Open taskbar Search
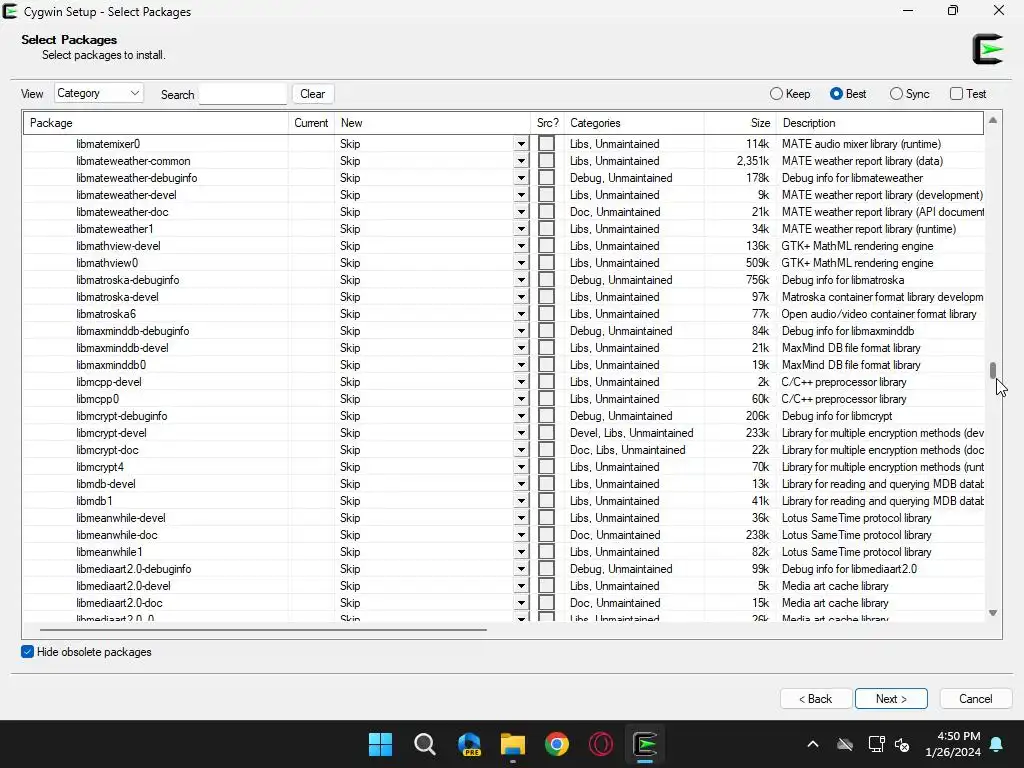Image resolution: width=1024 pixels, height=768 pixels. pyautogui.click(x=424, y=744)
